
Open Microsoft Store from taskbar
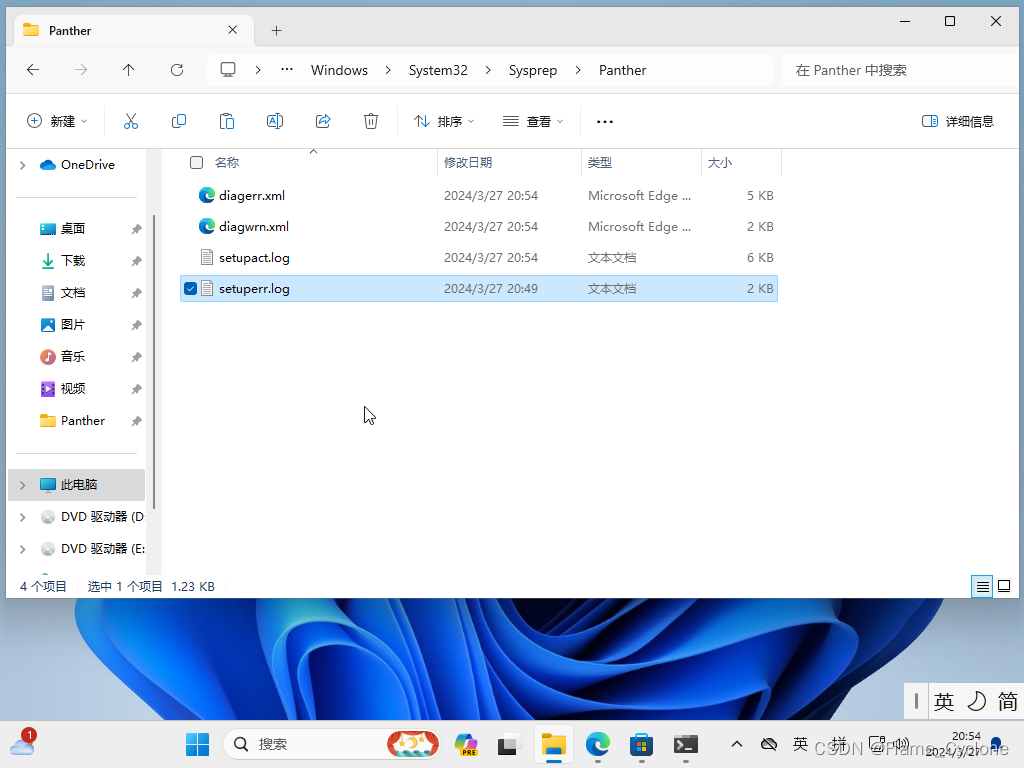pyautogui.click(x=641, y=744)
